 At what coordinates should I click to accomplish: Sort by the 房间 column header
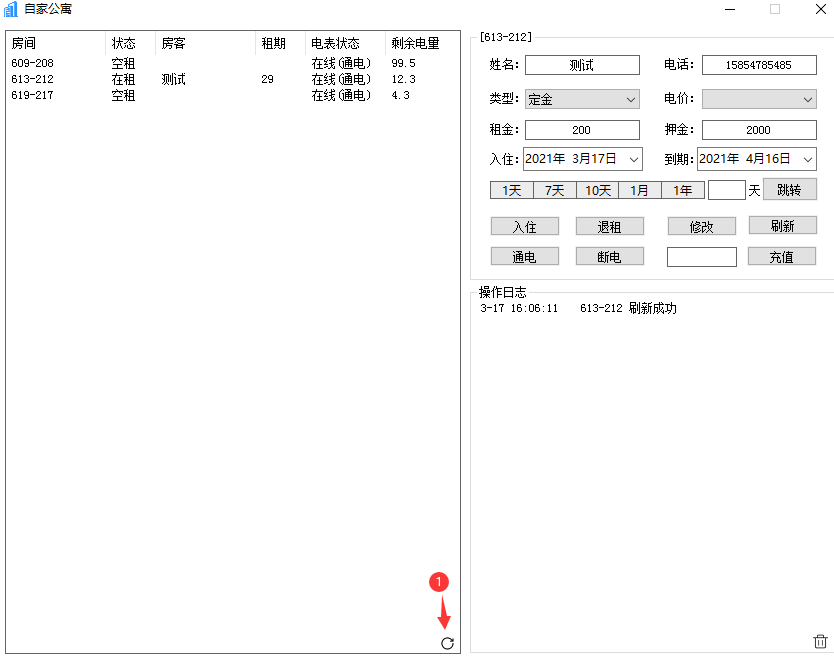tap(56, 43)
